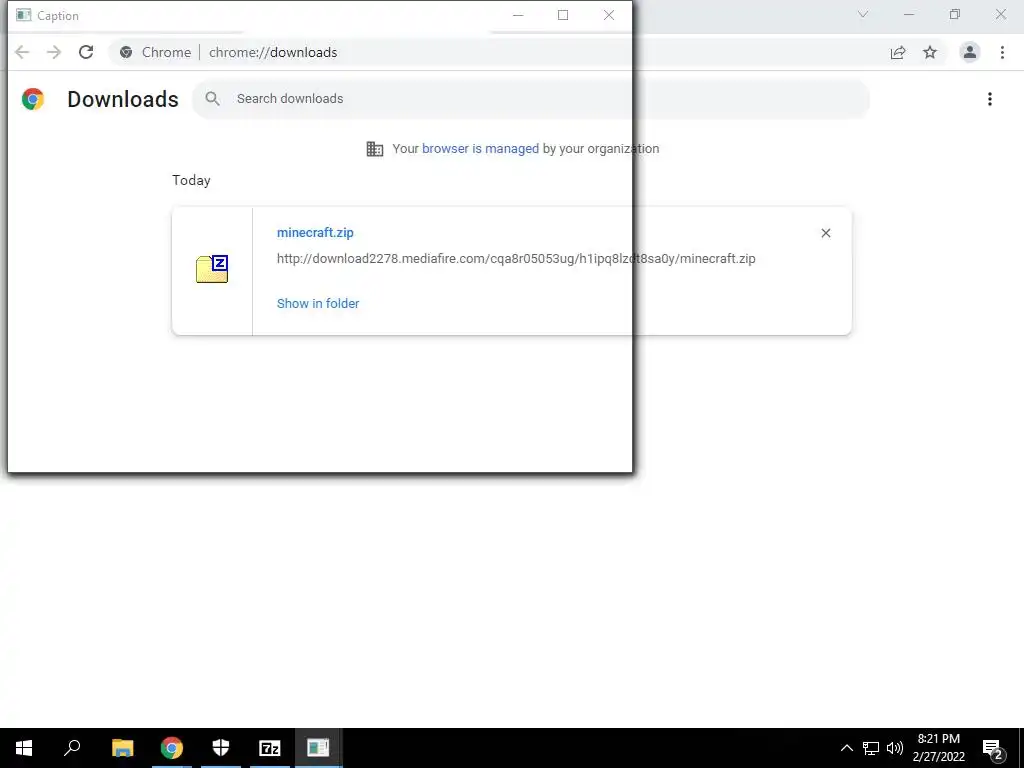This screenshot has height=768, width=1024.
Task: Click the Caption app taskbar icon
Action: click(x=319, y=748)
